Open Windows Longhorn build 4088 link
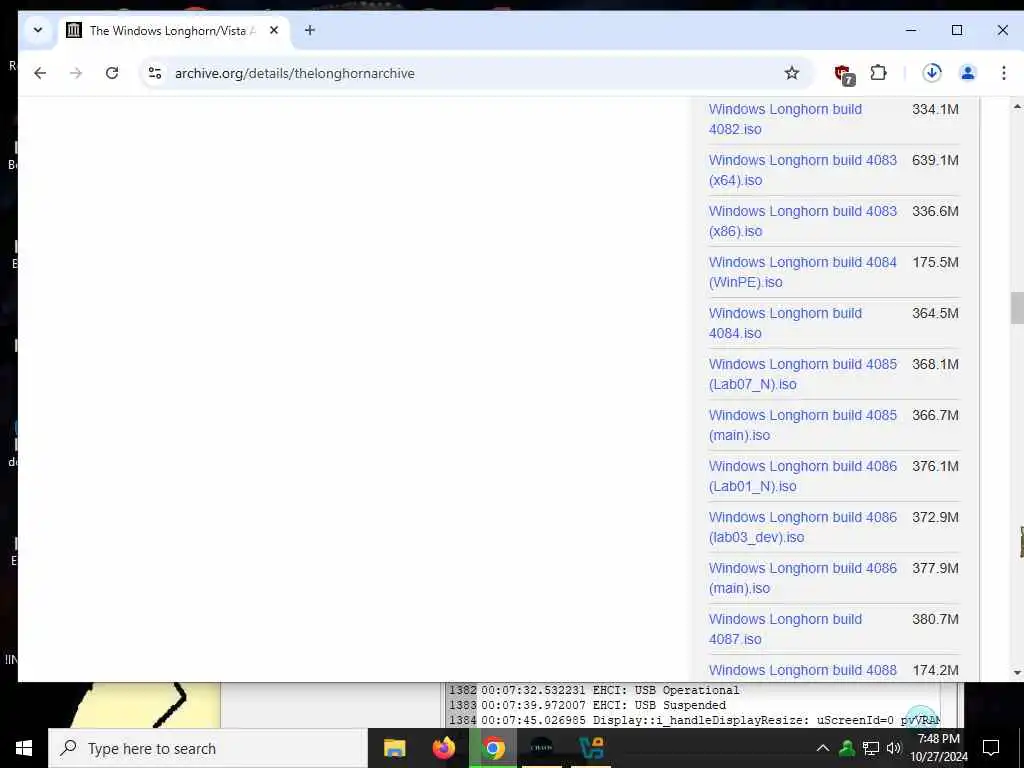The height and width of the screenshot is (768, 1024). 803,670
